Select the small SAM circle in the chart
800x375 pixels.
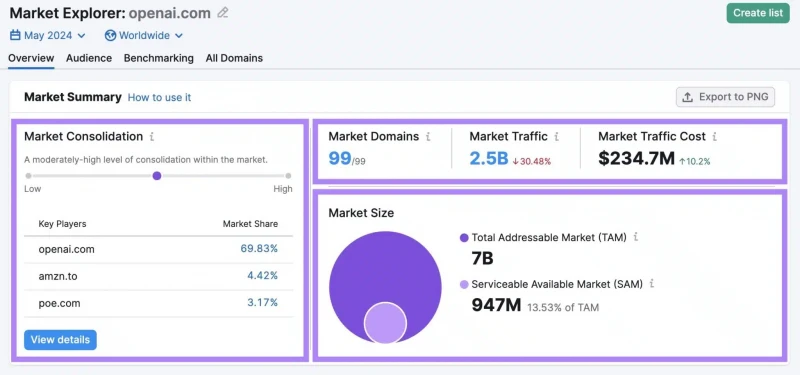click(385, 323)
